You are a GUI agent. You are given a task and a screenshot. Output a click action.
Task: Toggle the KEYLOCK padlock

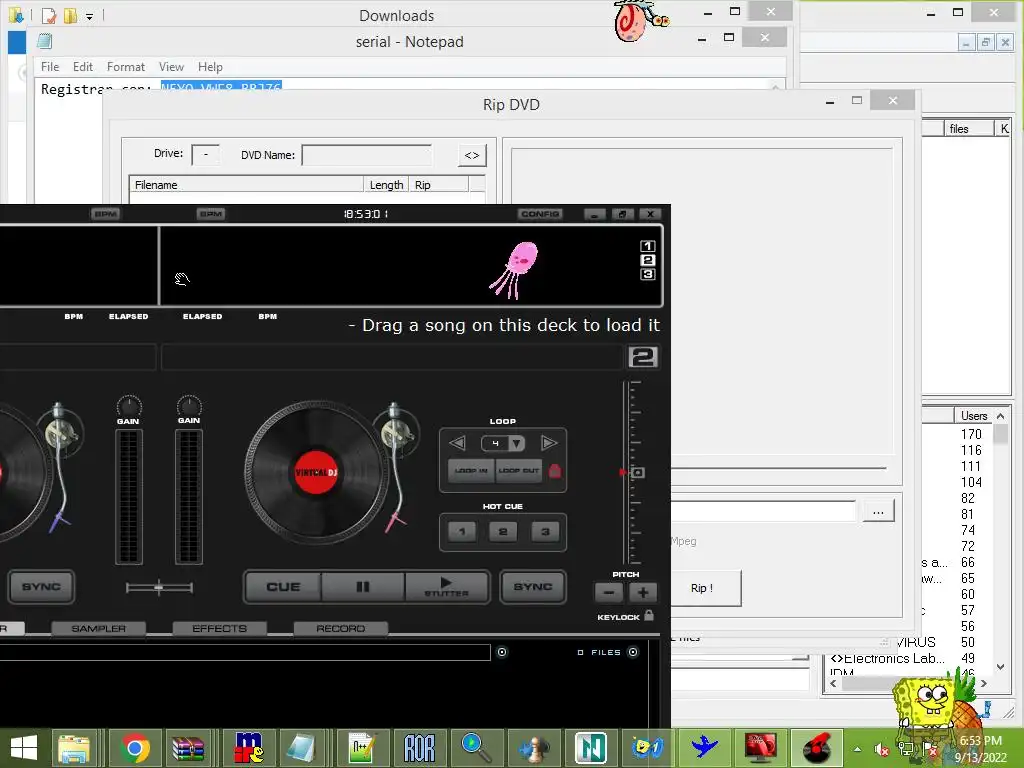tap(648, 615)
